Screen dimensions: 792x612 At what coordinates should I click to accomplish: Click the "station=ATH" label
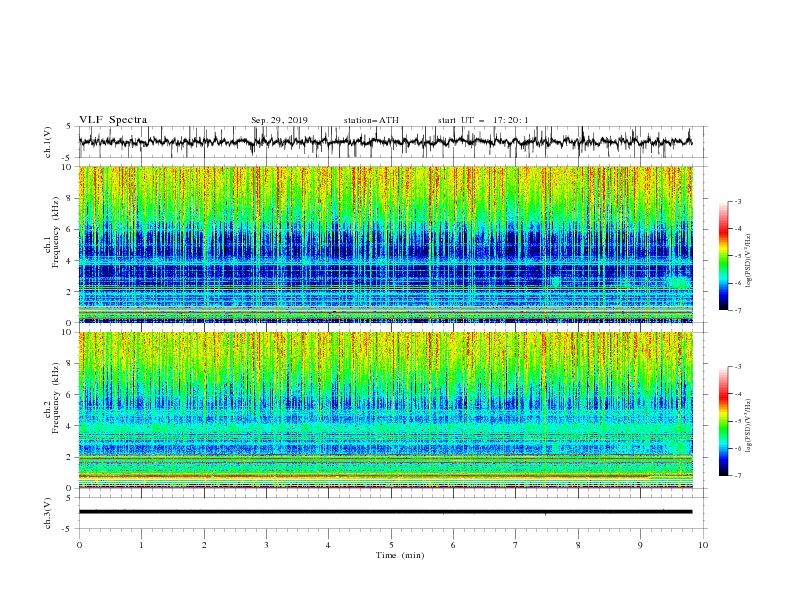point(371,120)
